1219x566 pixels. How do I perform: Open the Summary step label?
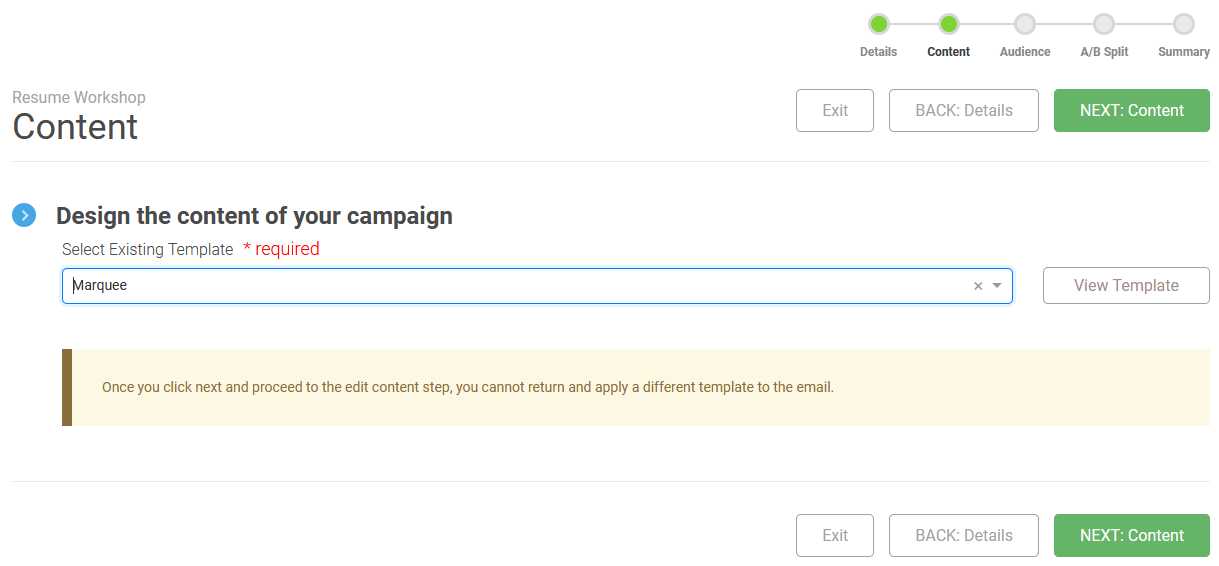(x=1184, y=52)
